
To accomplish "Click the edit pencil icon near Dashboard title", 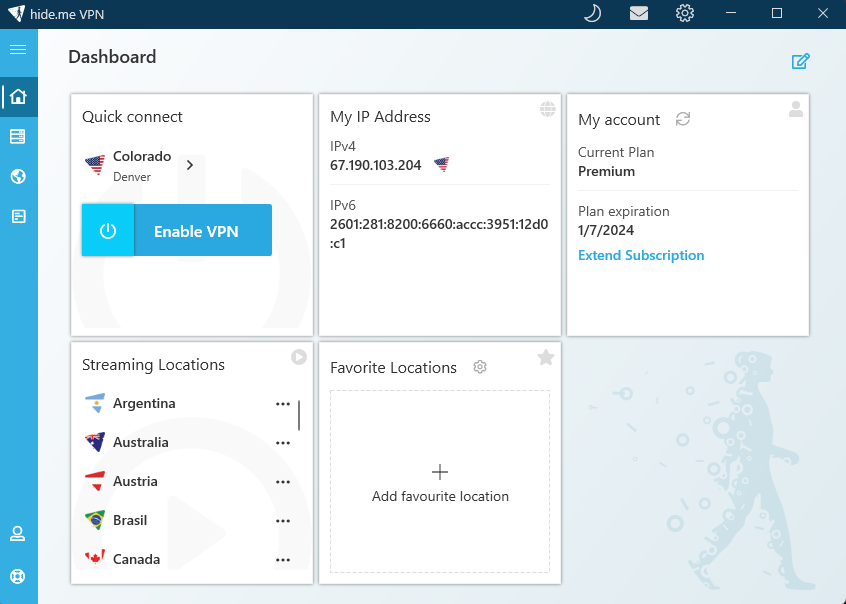I will [800, 61].
